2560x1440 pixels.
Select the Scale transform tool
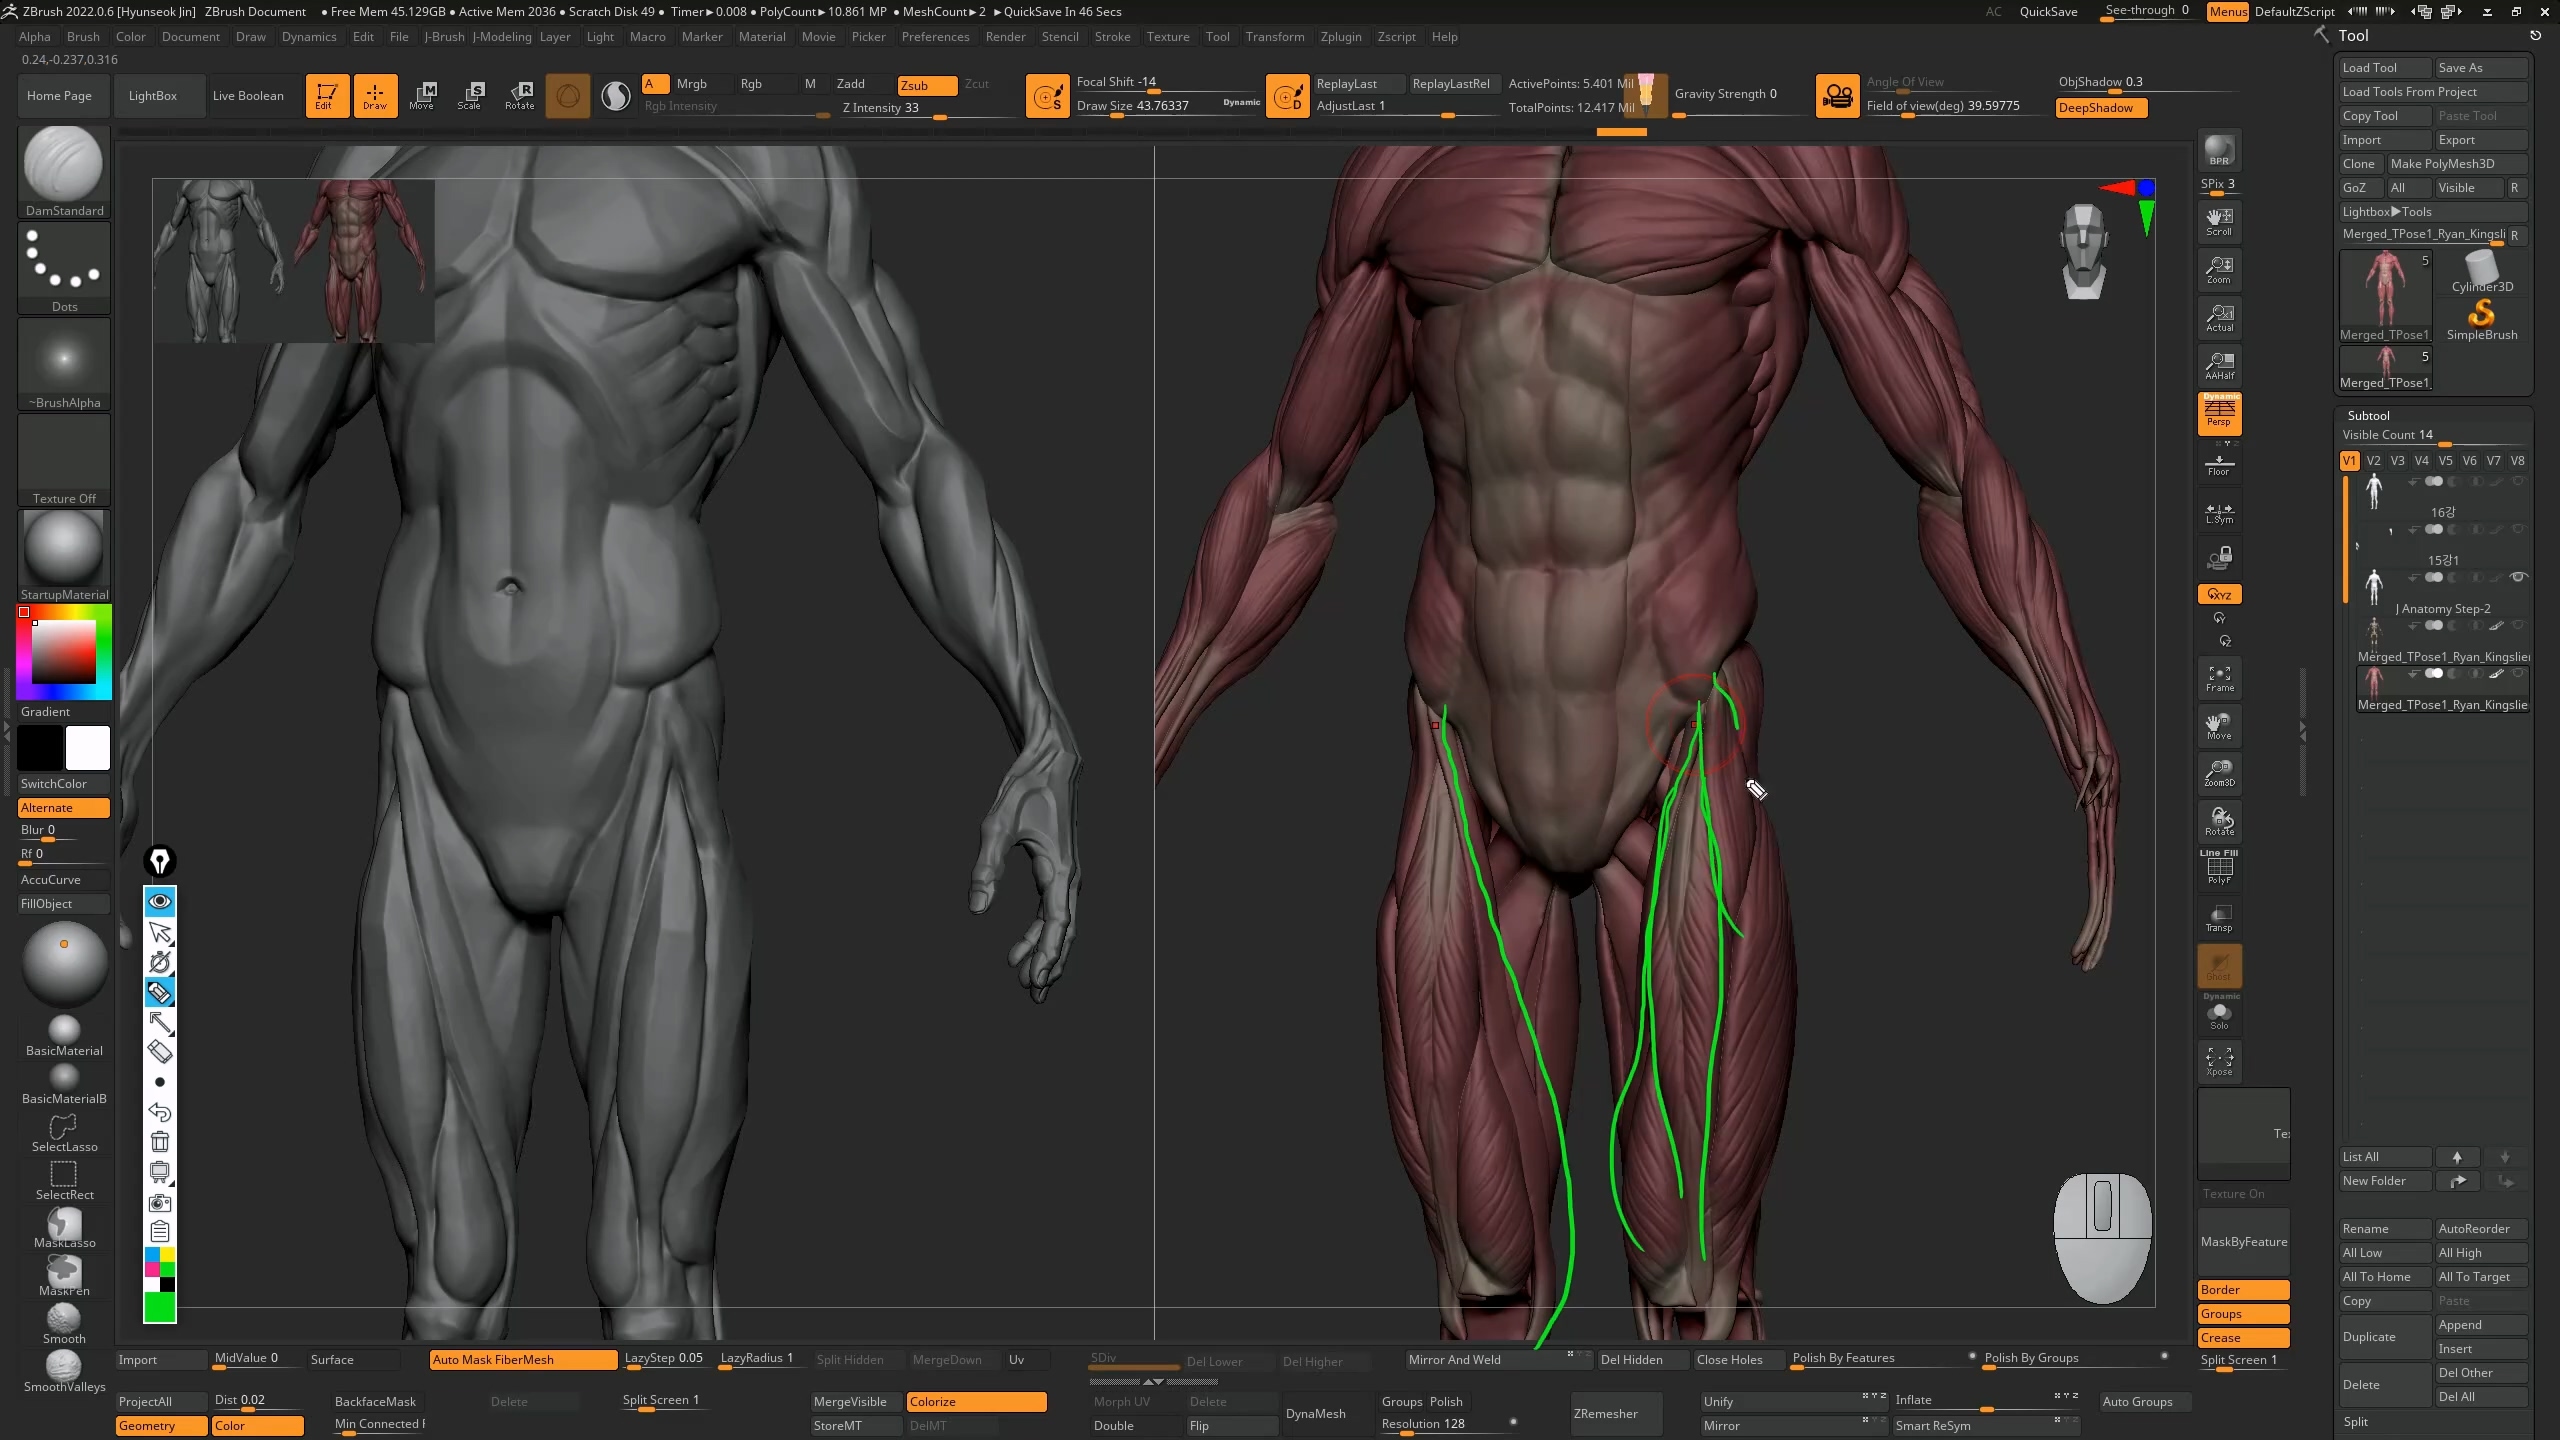point(470,95)
